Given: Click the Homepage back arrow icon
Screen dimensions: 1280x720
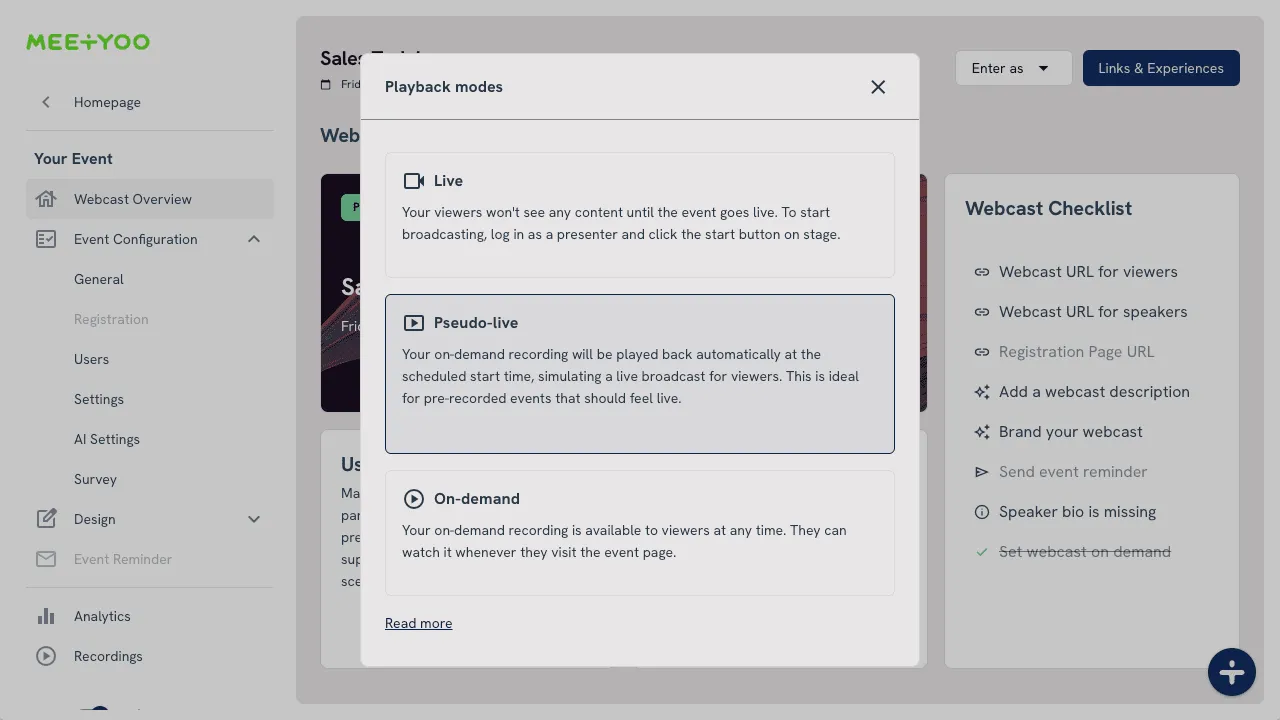Looking at the screenshot, I should (46, 102).
